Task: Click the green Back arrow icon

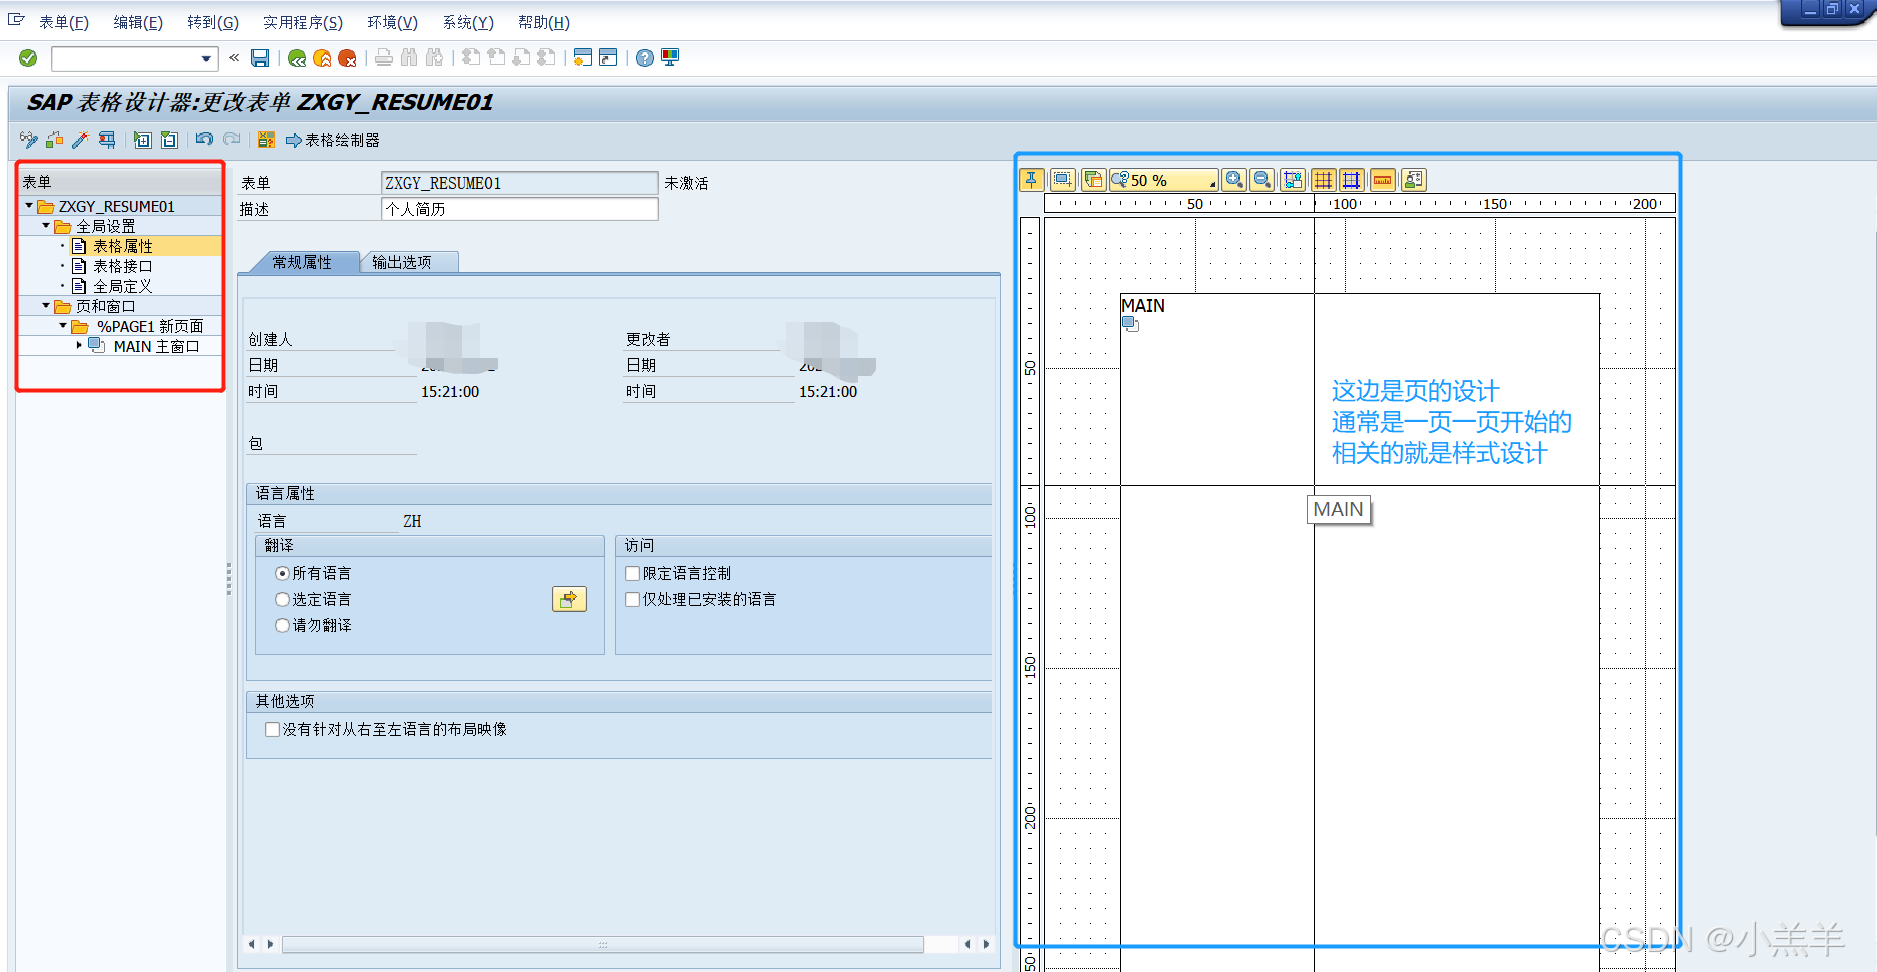Action: pyautogui.click(x=297, y=58)
